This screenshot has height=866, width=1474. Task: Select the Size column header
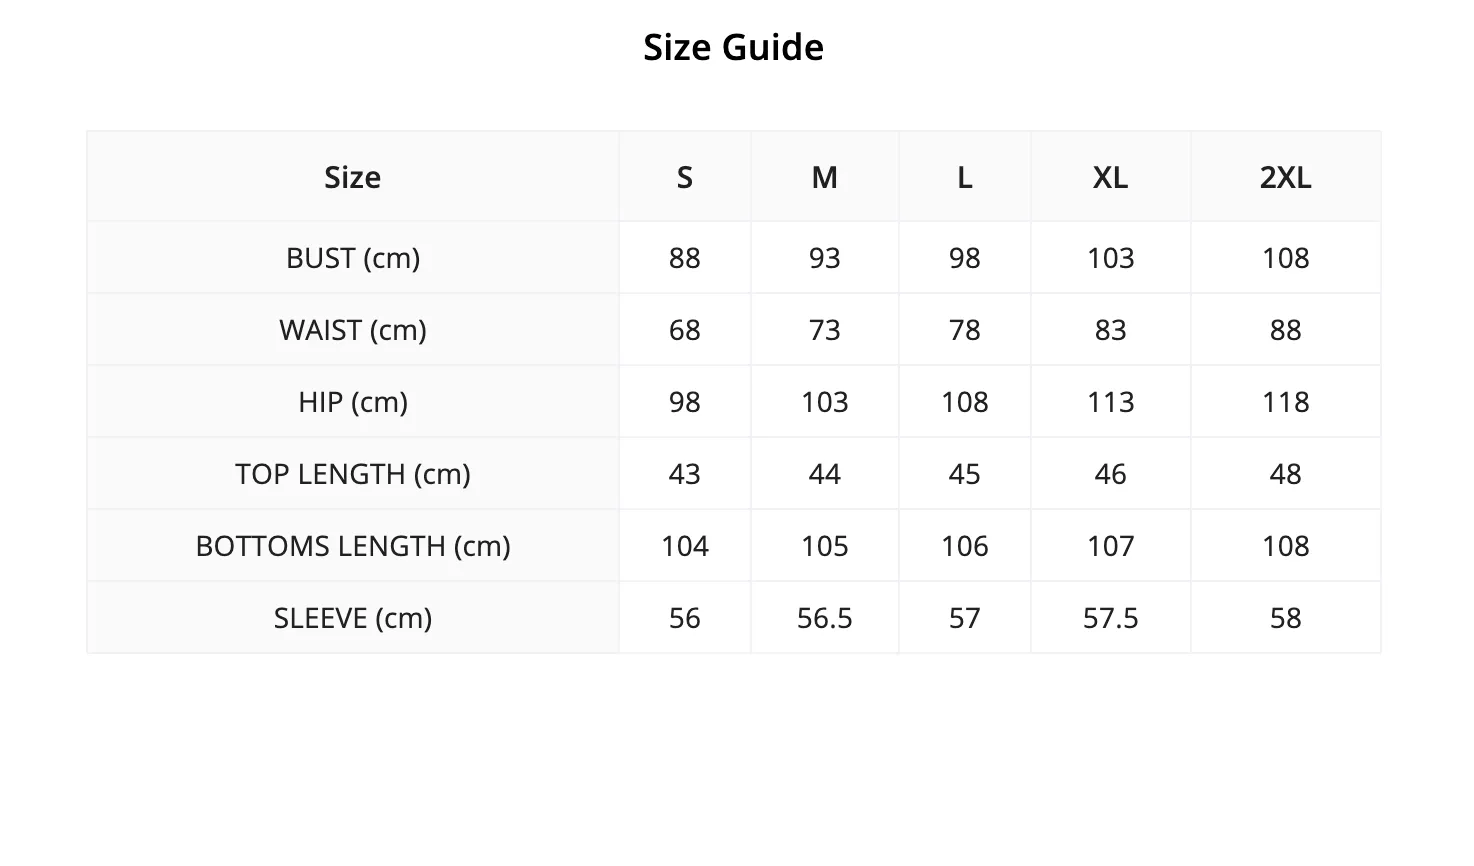tap(352, 177)
